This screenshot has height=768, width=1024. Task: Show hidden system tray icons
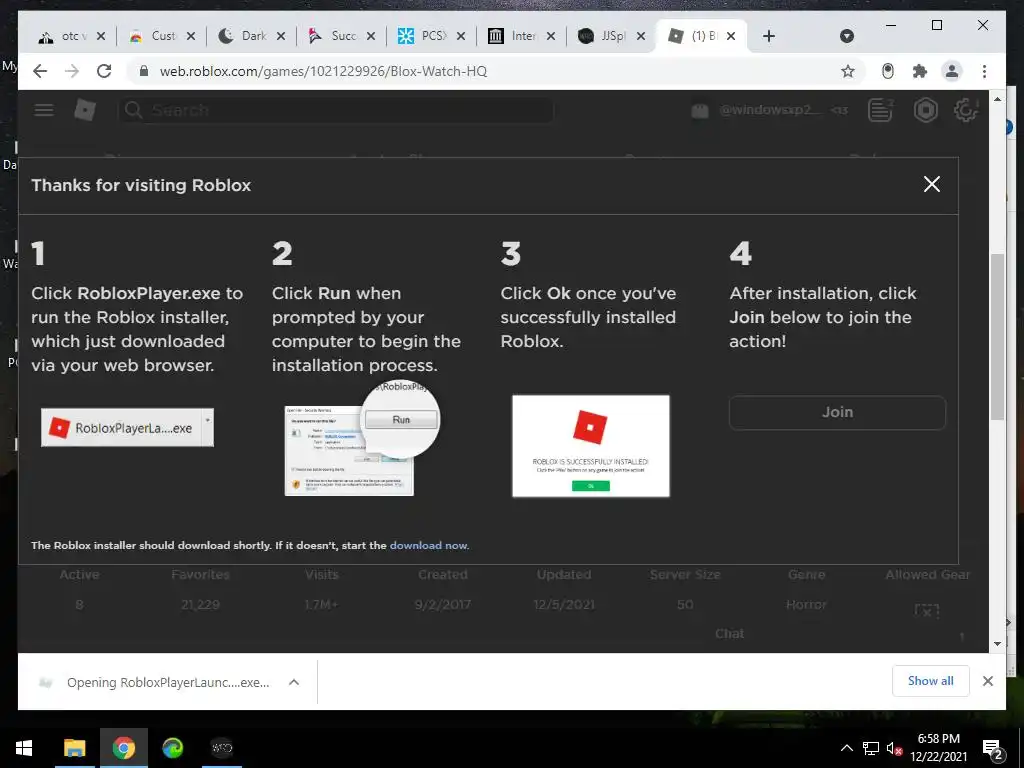click(846, 748)
